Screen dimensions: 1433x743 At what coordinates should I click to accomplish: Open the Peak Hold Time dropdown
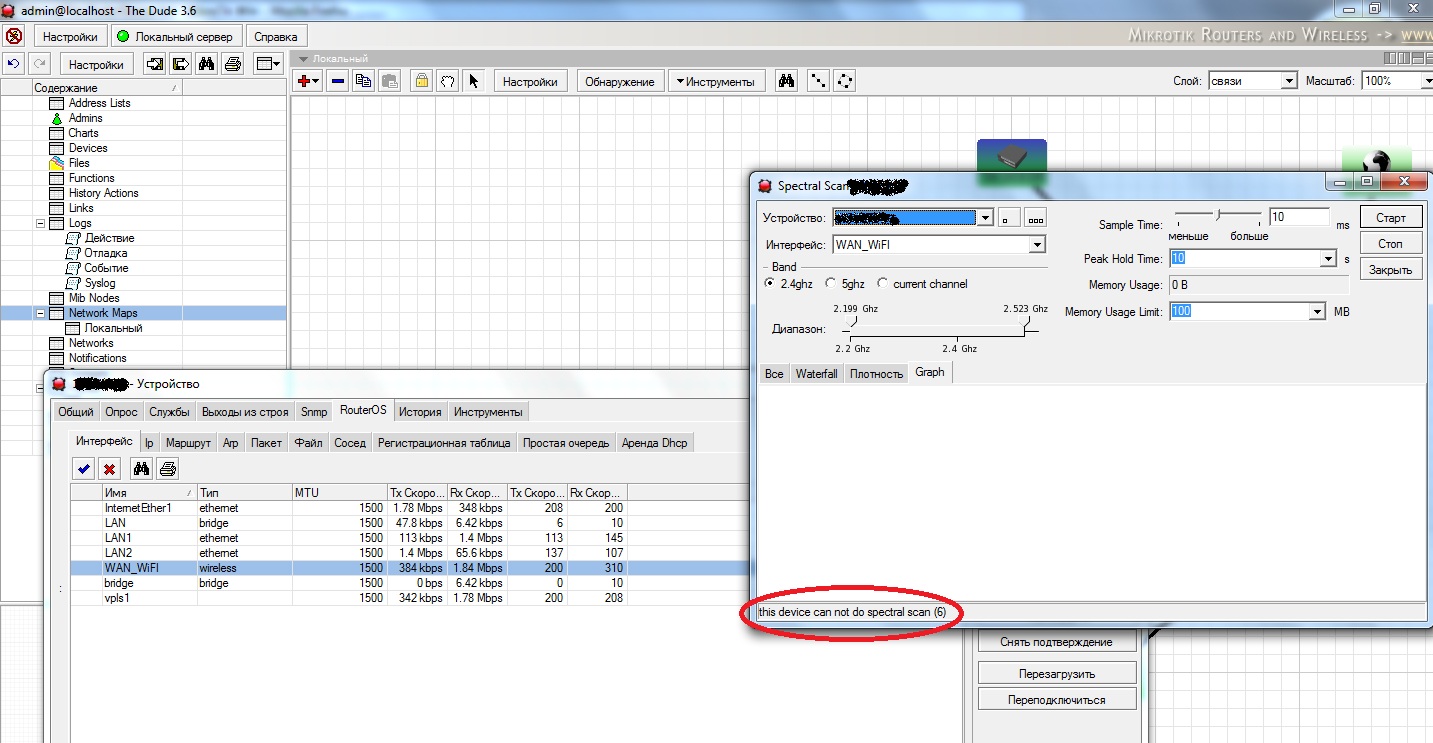(x=1328, y=259)
